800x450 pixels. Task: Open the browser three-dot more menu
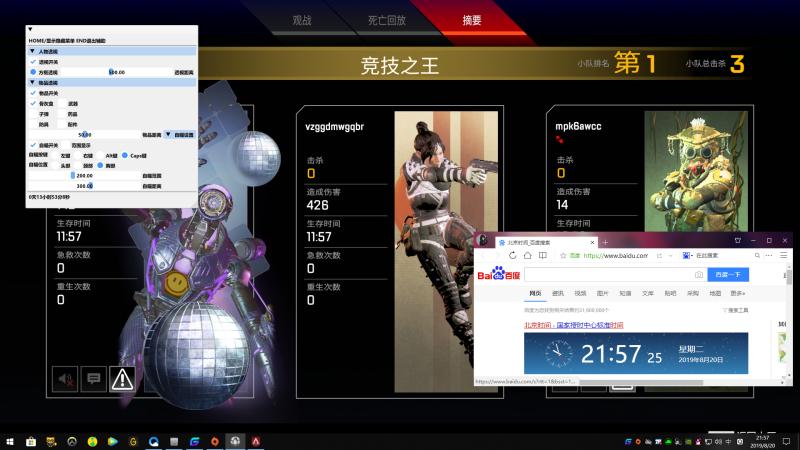click(769, 255)
